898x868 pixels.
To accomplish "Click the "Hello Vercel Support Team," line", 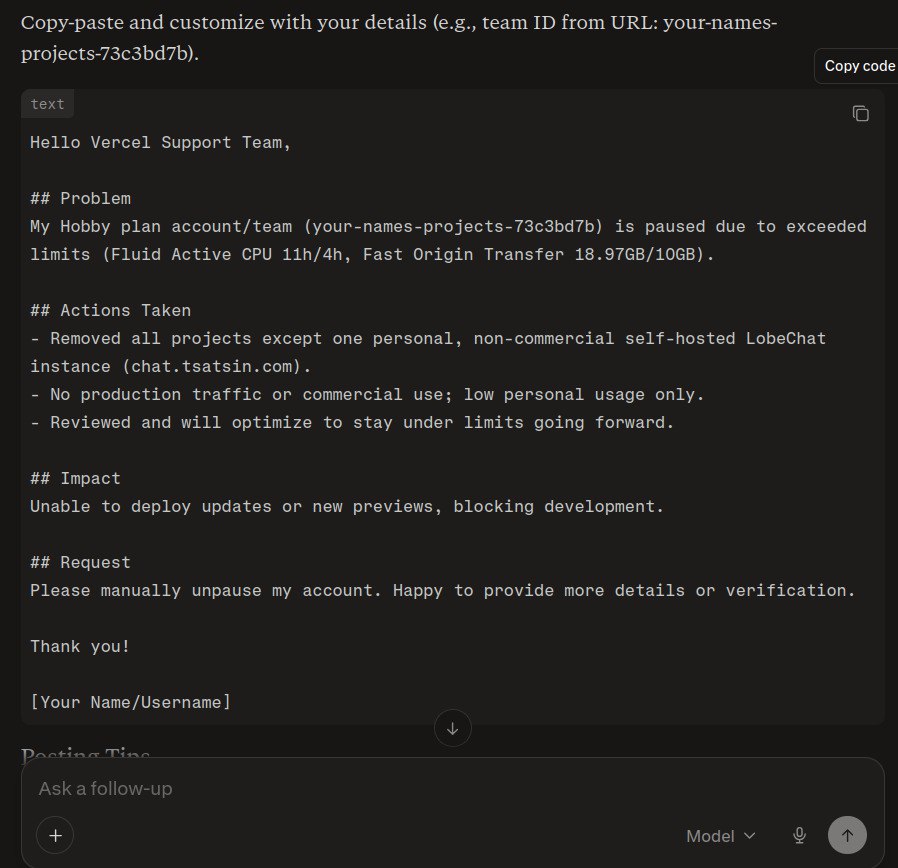I will coord(160,142).
